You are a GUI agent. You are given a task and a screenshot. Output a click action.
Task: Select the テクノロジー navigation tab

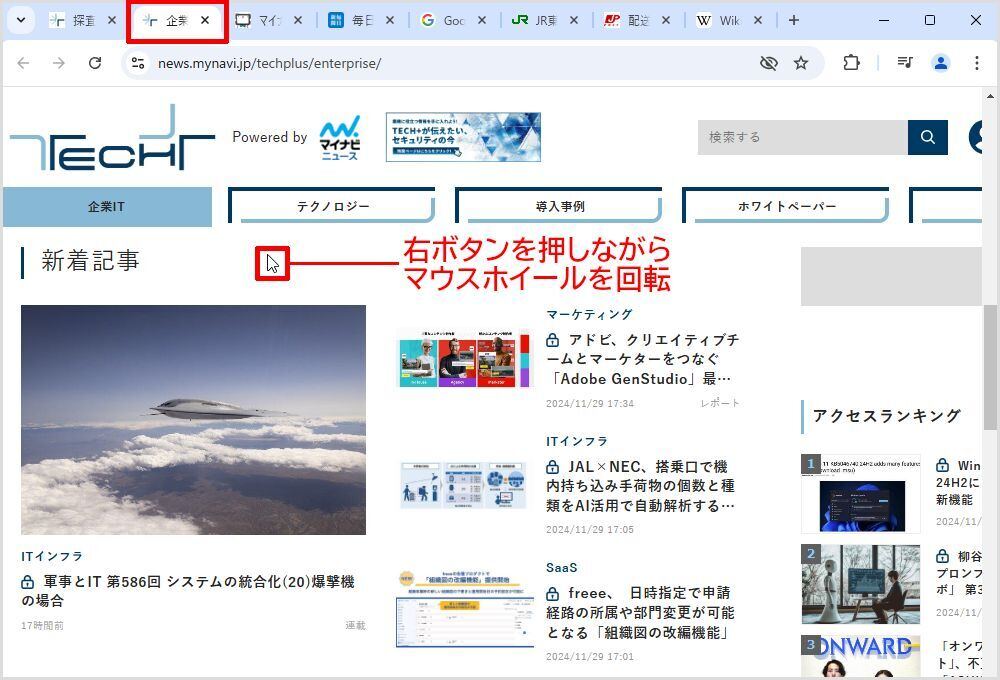coord(332,207)
